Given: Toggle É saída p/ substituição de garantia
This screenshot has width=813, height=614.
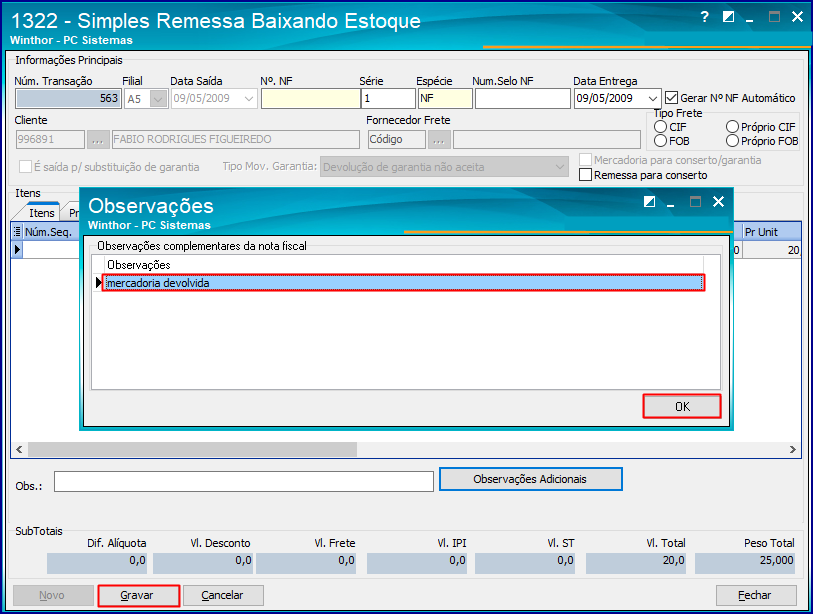Looking at the screenshot, I should coord(25,166).
